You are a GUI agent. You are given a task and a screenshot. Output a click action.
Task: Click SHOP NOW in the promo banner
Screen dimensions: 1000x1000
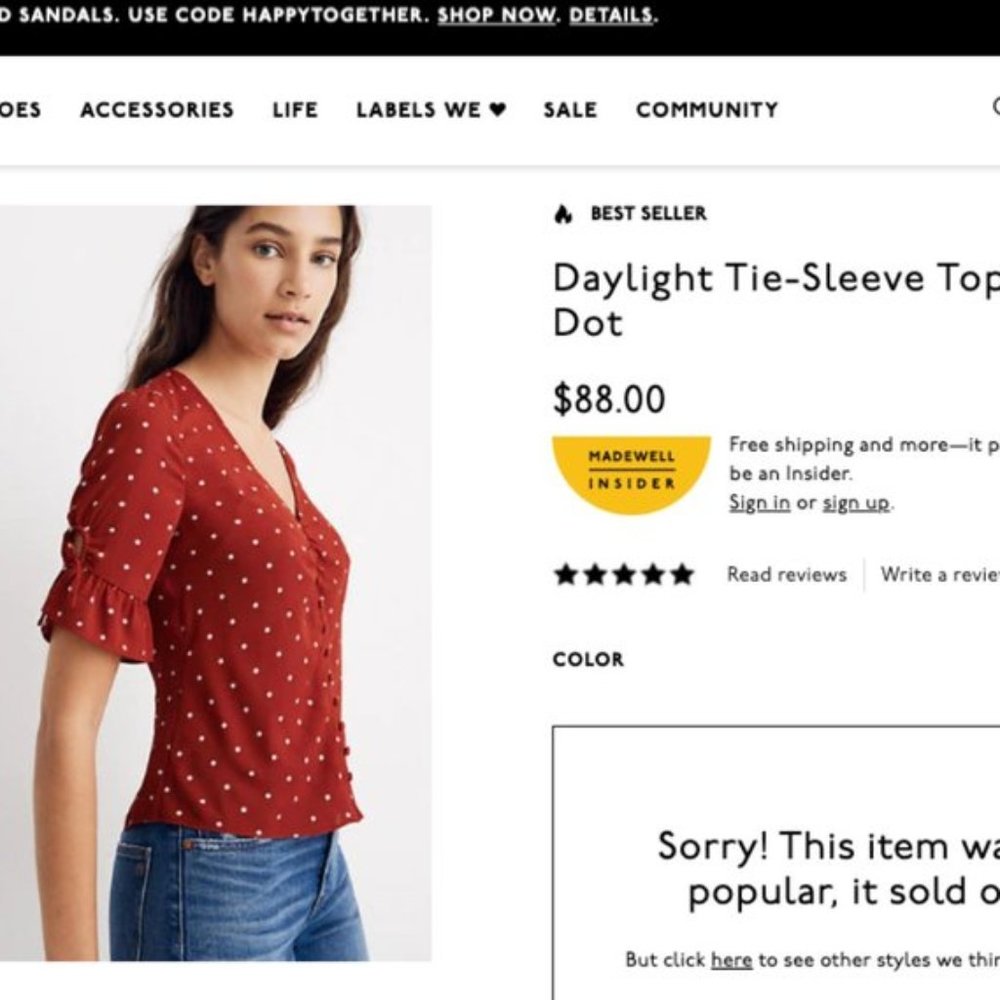click(498, 15)
